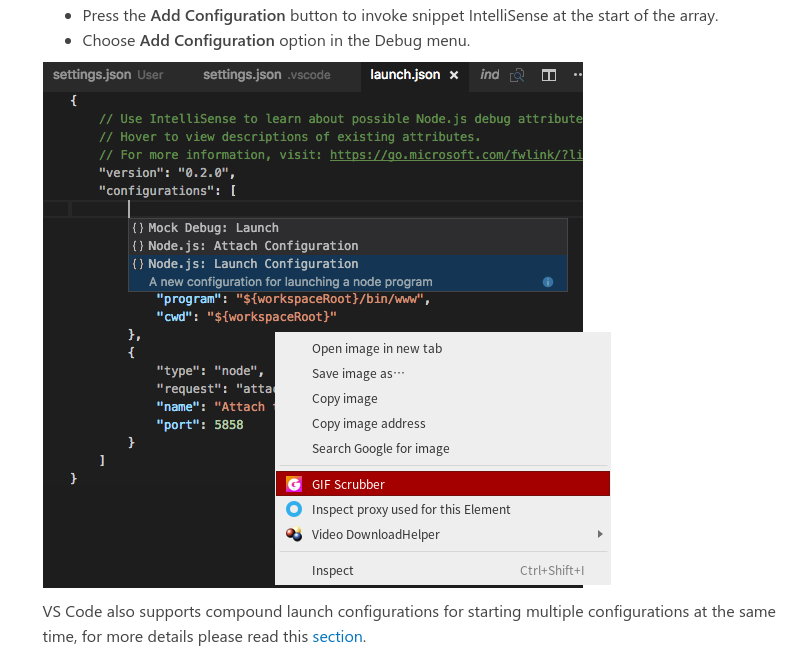Click the Video DownloadHelper colored balls icon
The image size is (807, 651).
point(294,534)
